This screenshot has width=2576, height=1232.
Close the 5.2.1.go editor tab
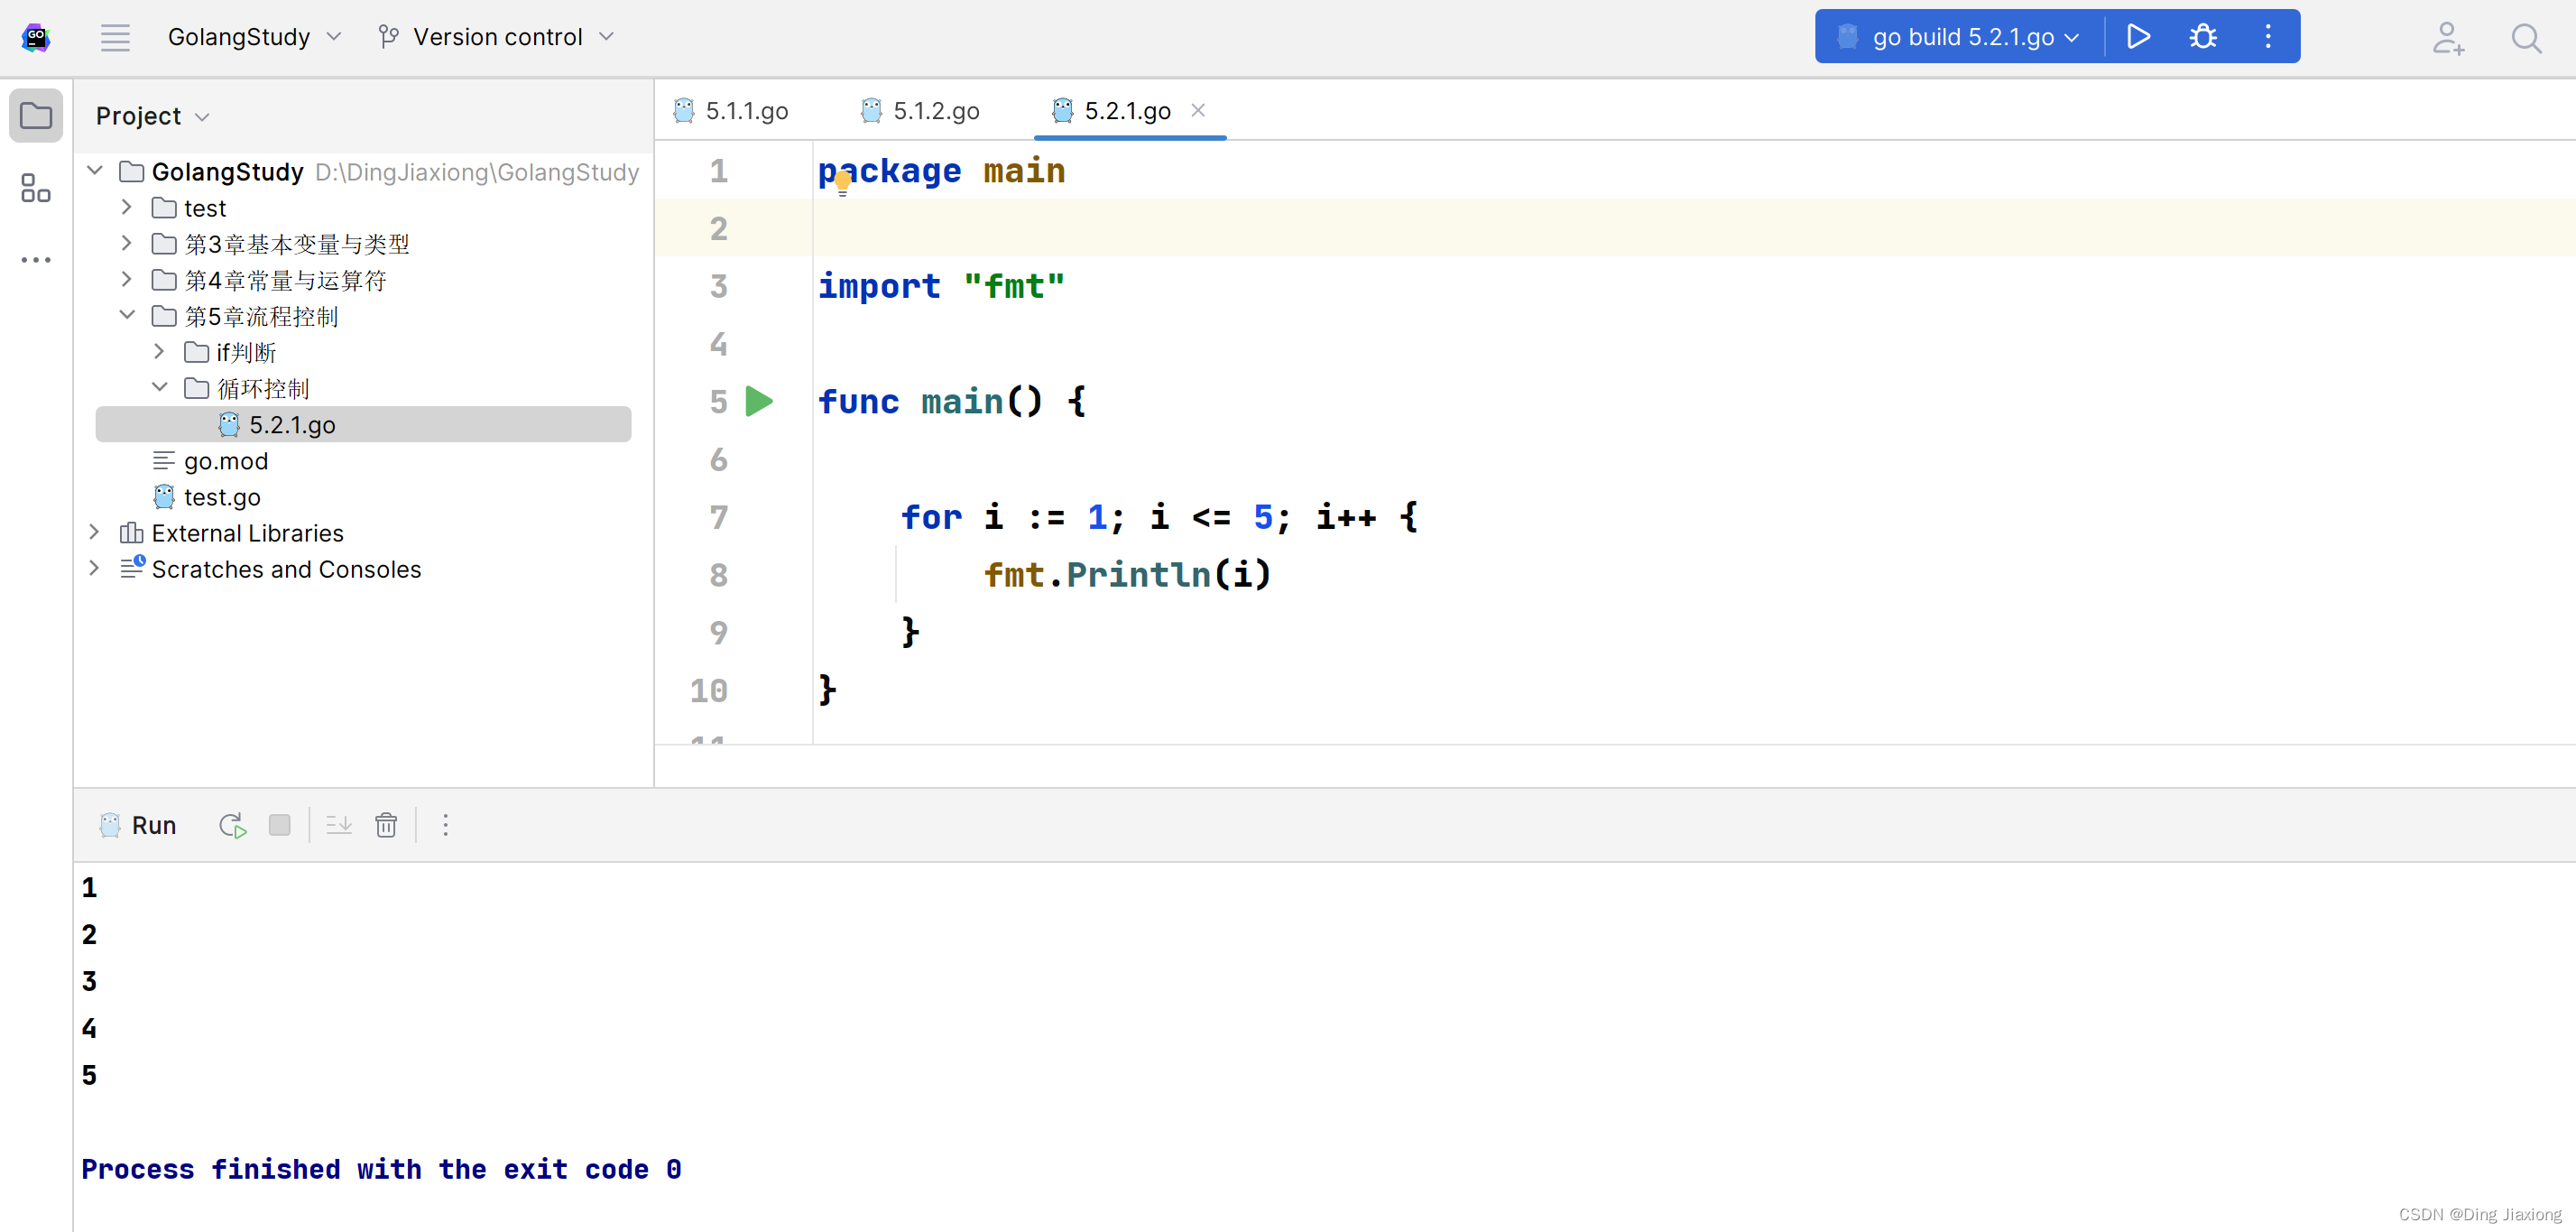1198,110
